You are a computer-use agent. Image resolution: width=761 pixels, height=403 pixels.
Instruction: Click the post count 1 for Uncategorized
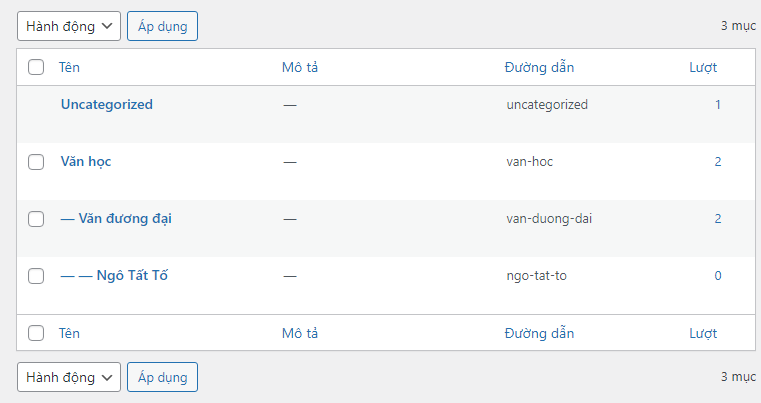[x=717, y=104]
